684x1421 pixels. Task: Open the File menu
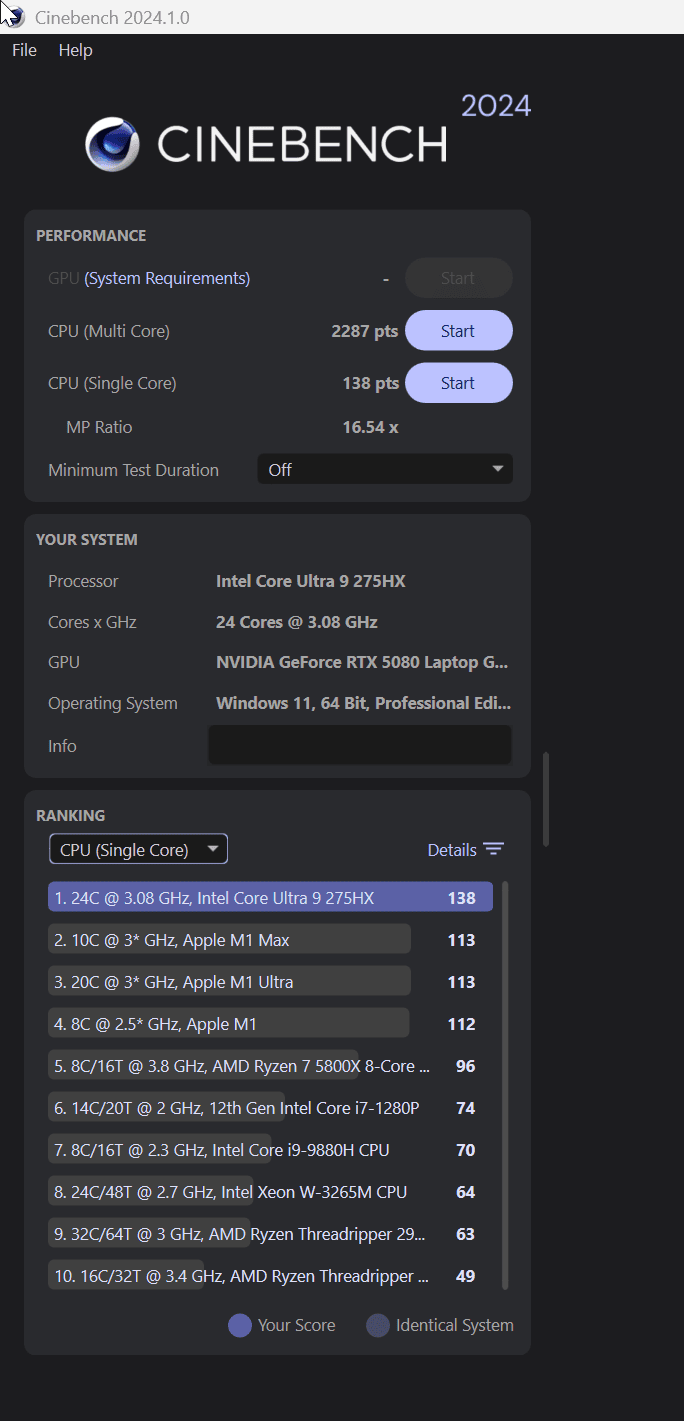pyautogui.click(x=24, y=50)
